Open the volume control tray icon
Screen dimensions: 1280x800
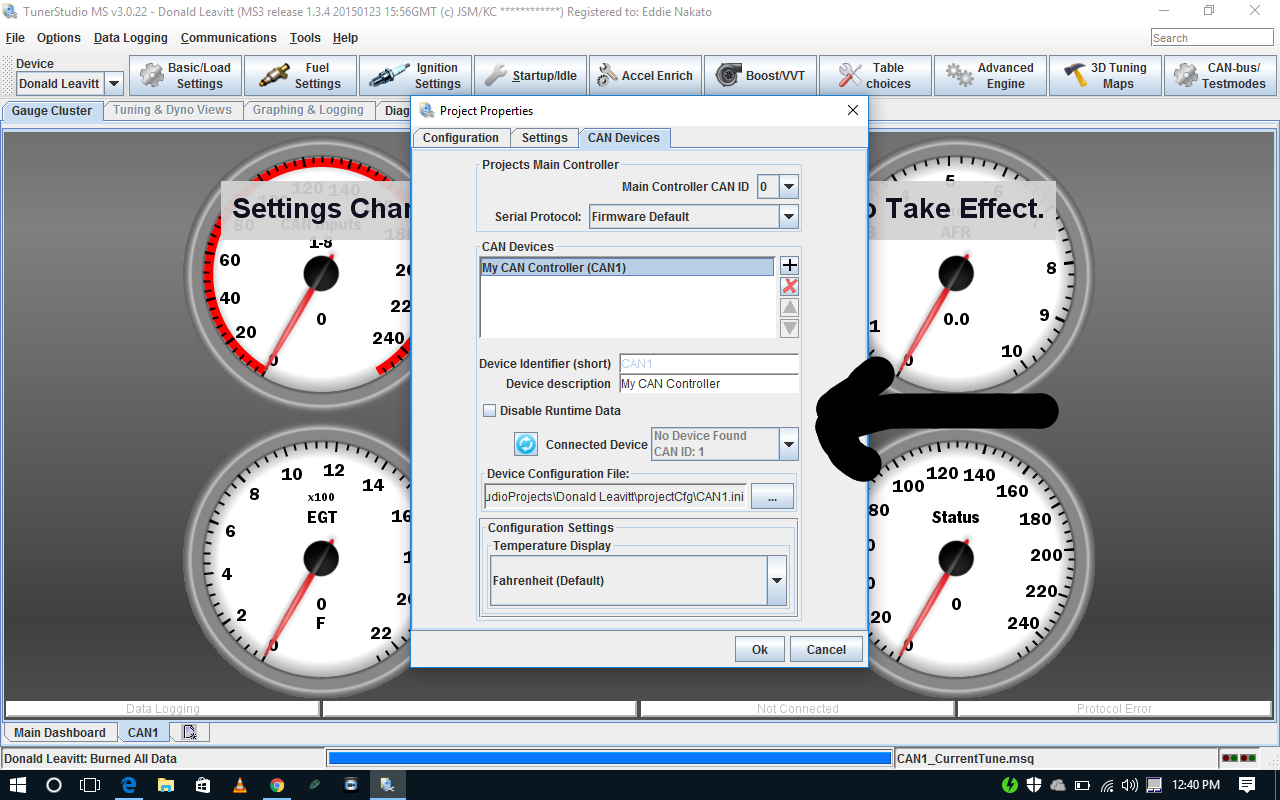tap(1130, 785)
